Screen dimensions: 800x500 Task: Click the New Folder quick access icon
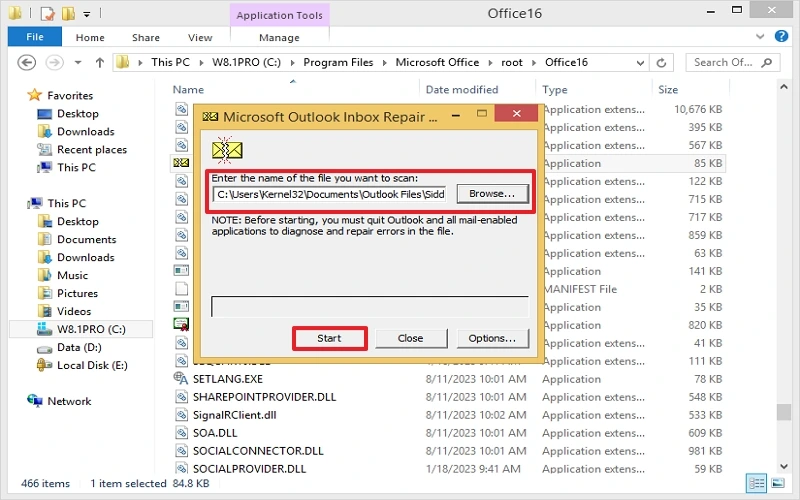coord(68,13)
